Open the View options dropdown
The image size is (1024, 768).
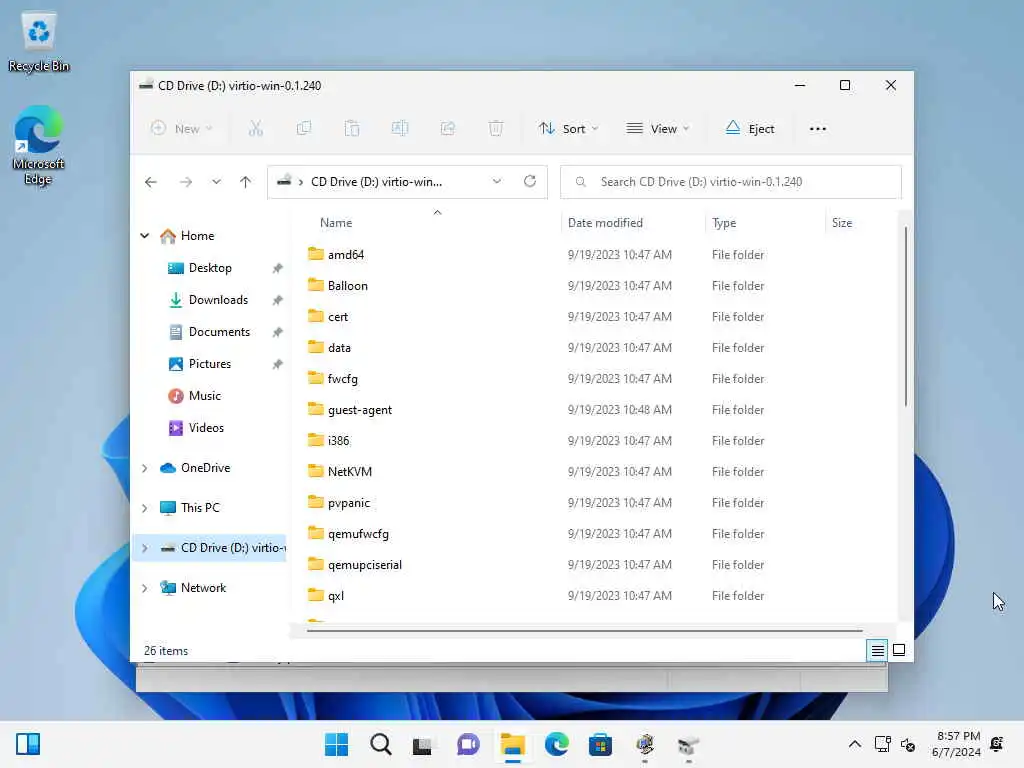pos(658,129)
